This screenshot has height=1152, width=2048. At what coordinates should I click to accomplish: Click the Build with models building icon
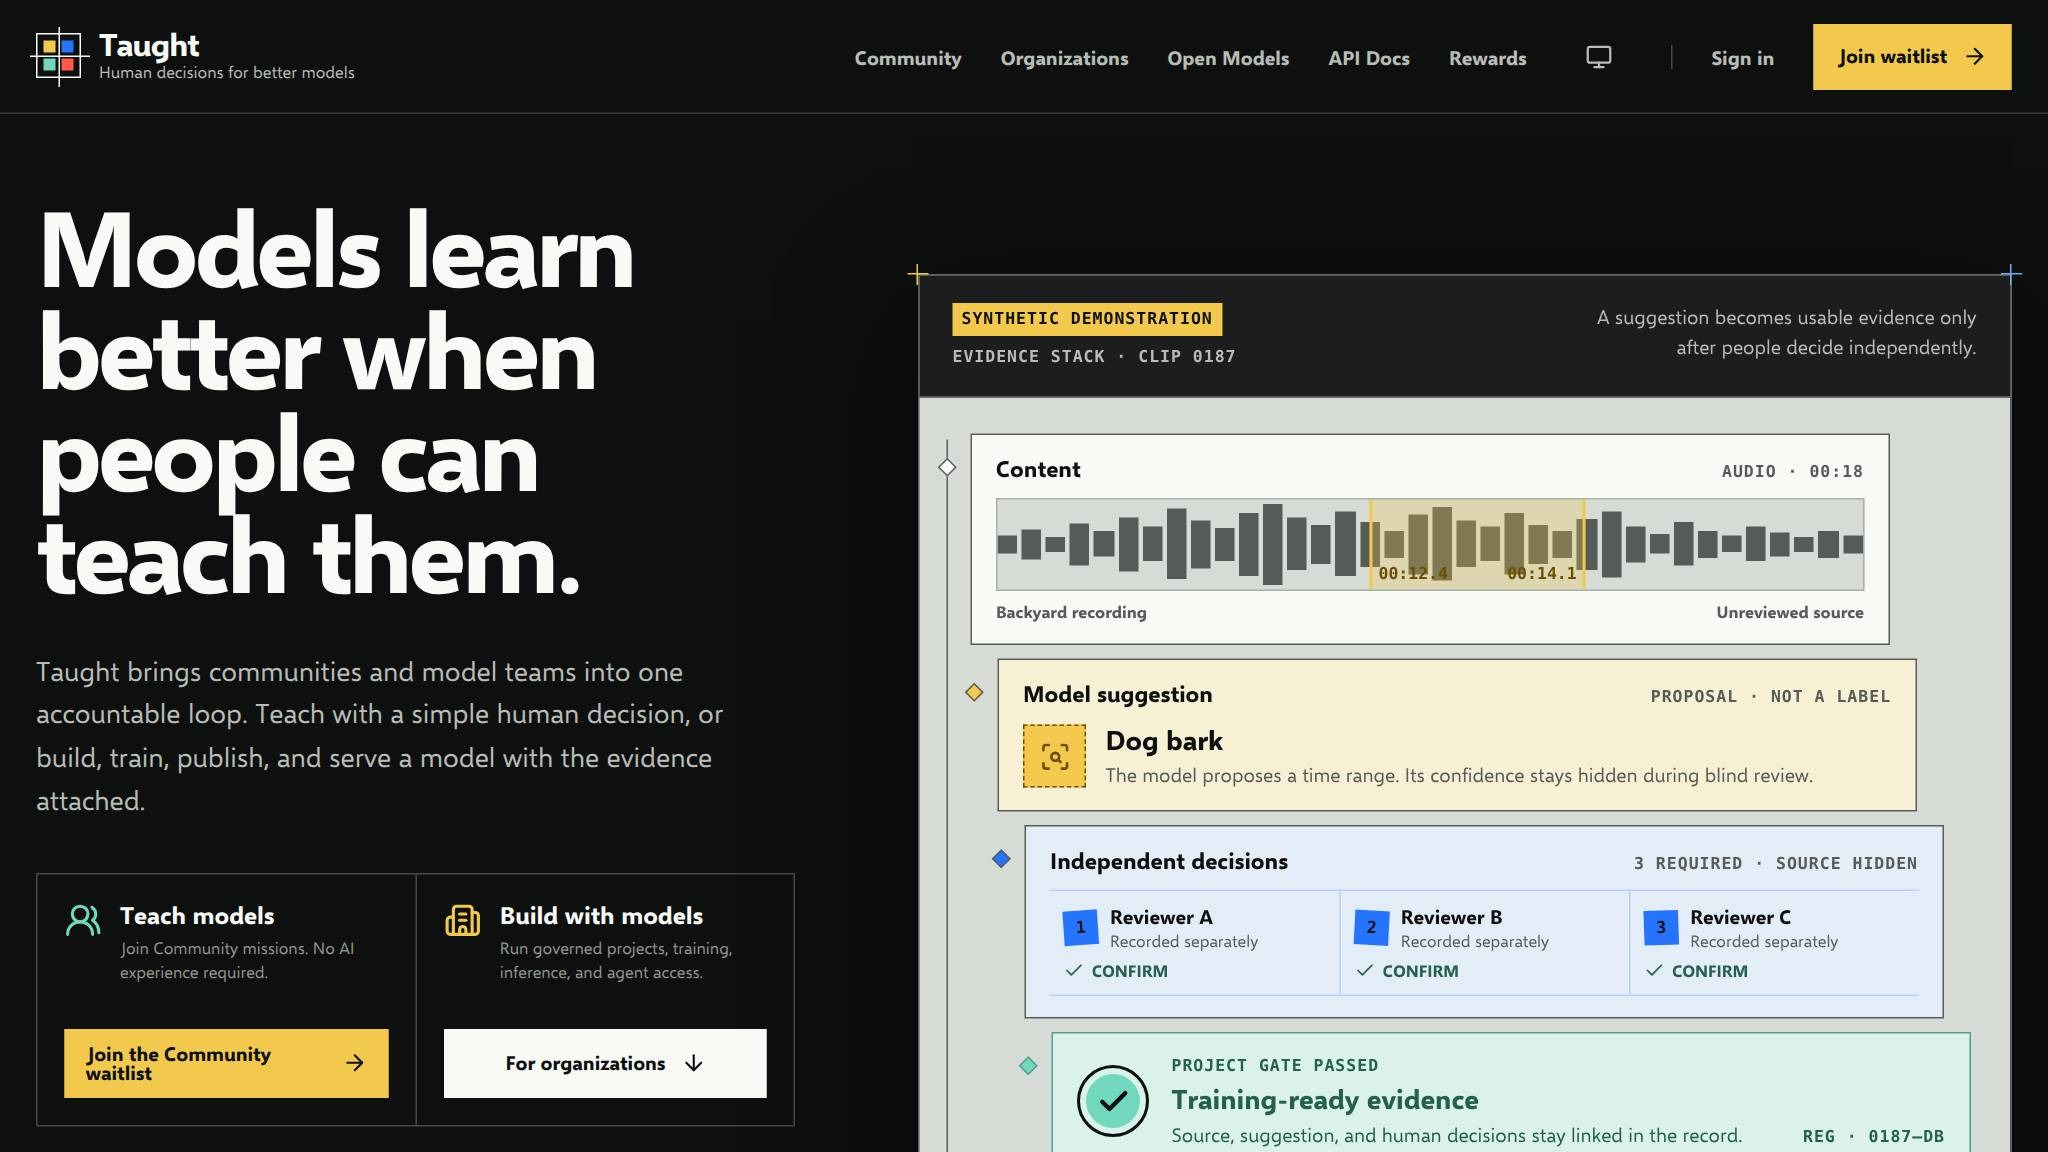pos(462,920)
